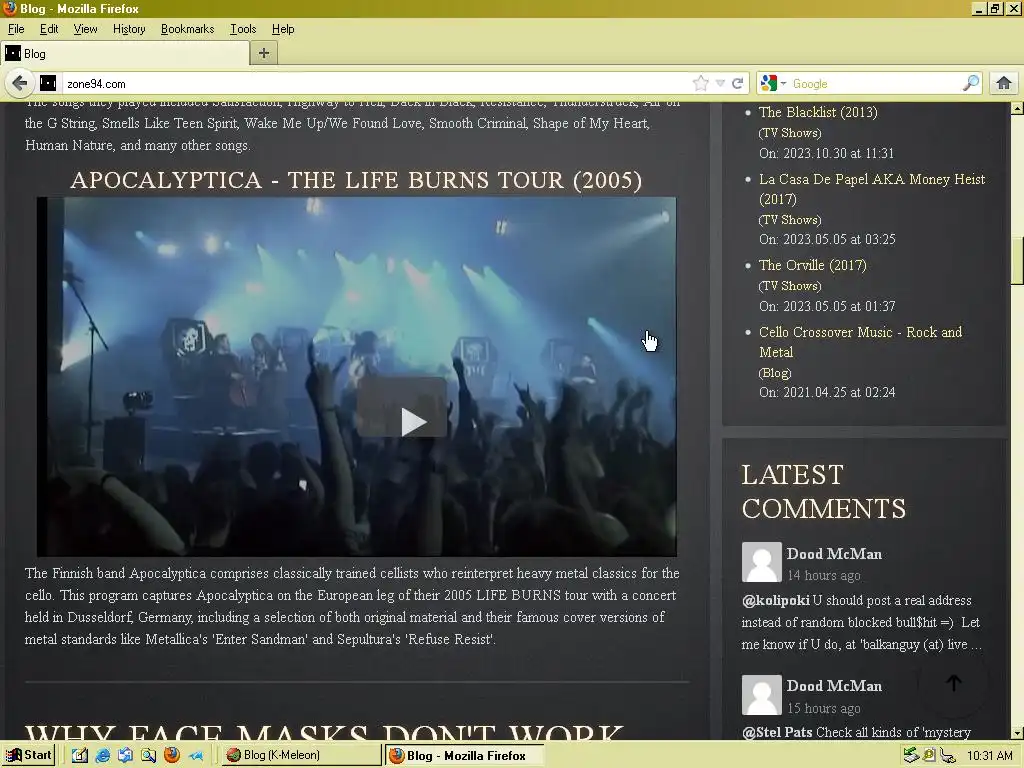Viewport: 1024px width, 768px height.
Task: Click the "On: 2023.10.30 at 11:31" date
Action: tap(826, 153)
